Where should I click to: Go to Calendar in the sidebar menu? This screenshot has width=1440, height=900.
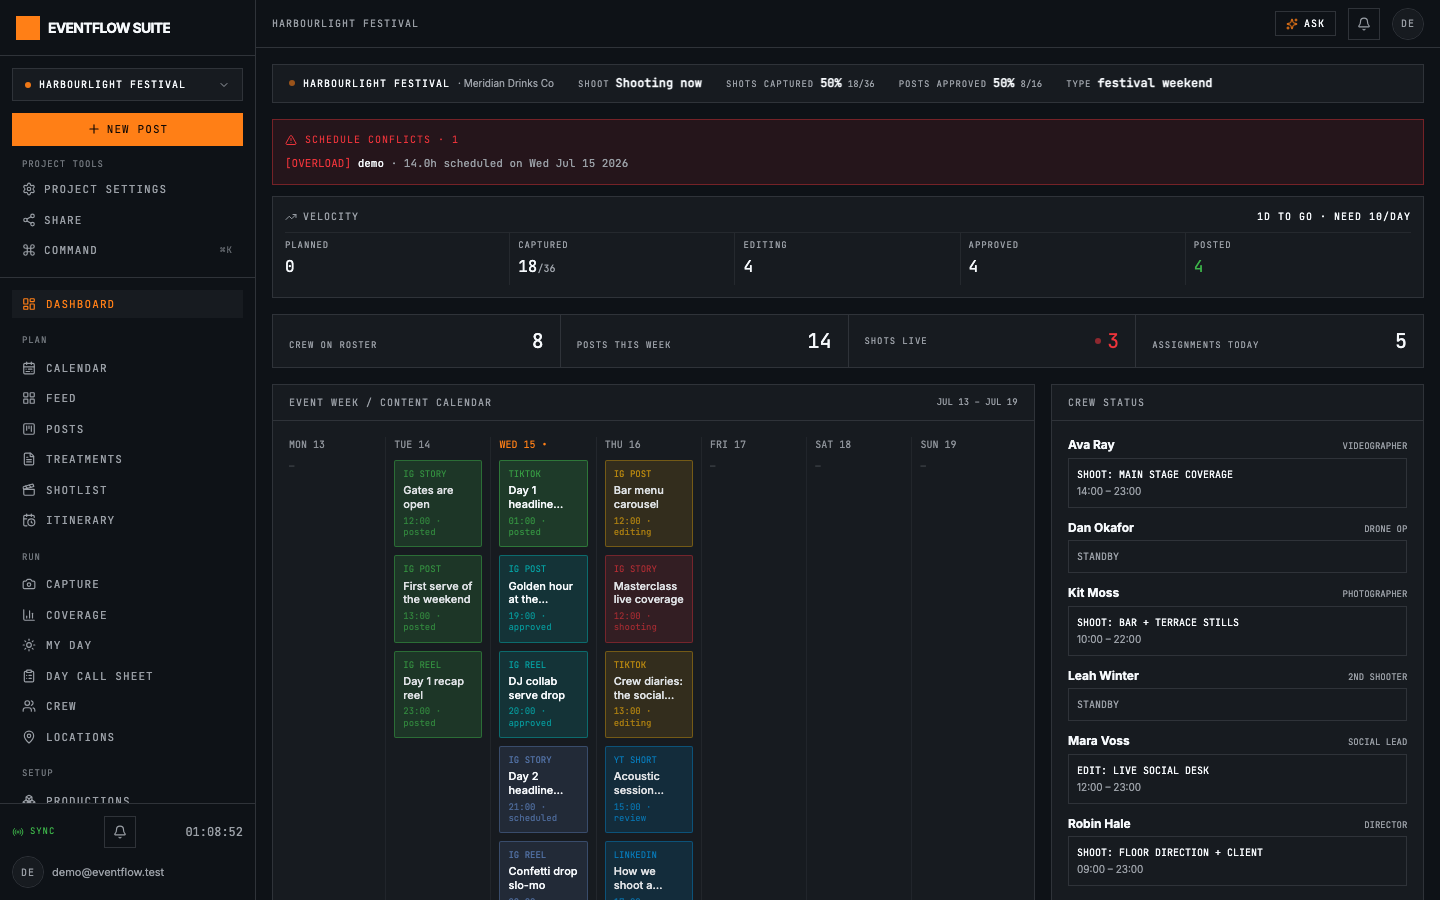point(127,368)
